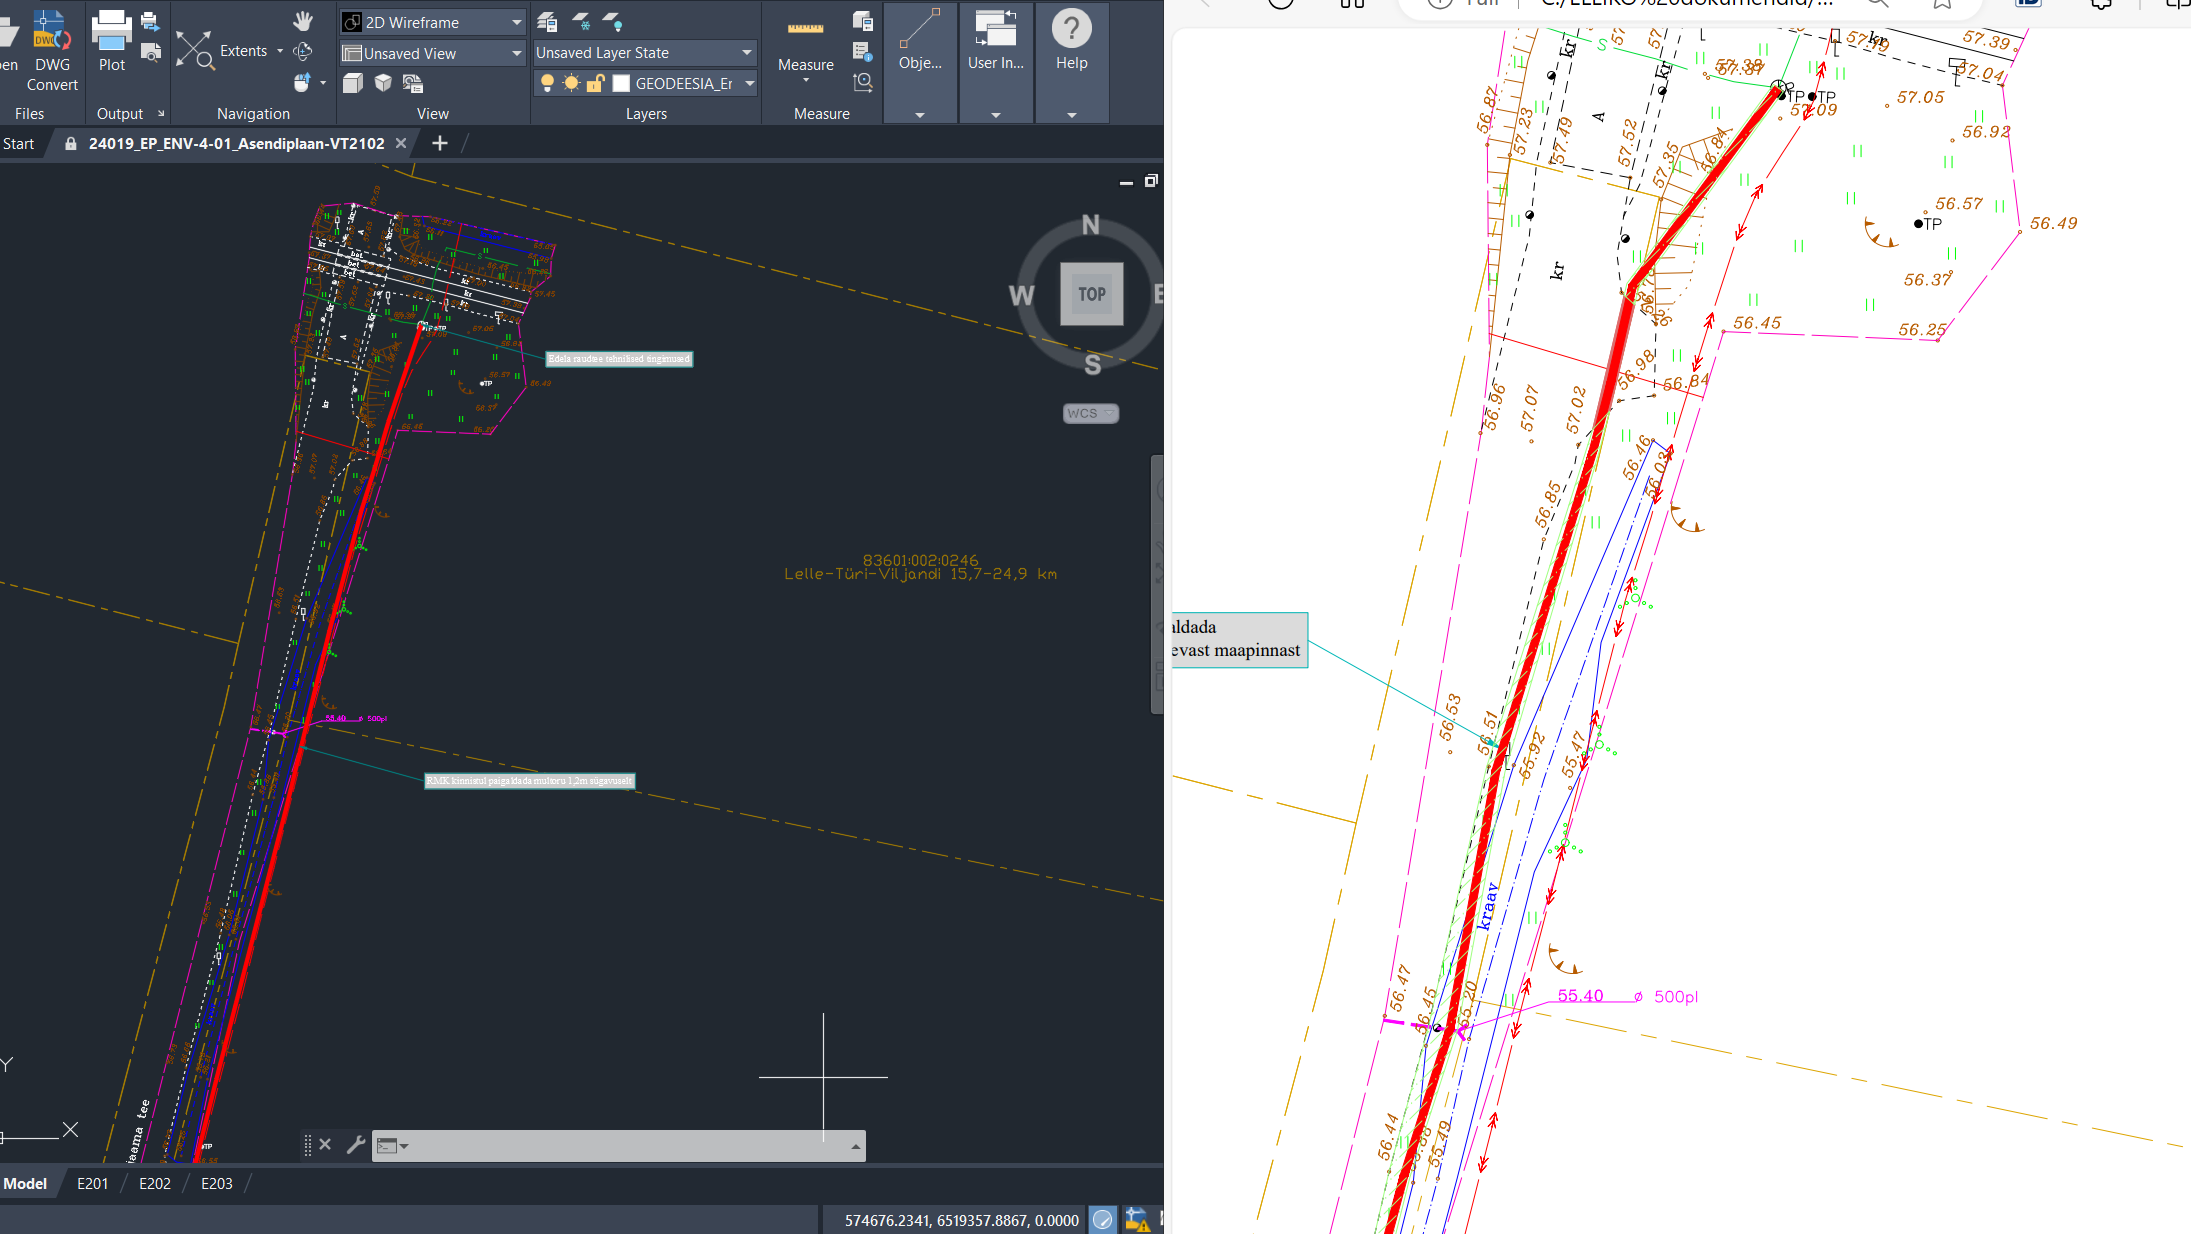The height and width of the screenshot is (1234, 2191).
Task: Open the Layer Properties icon
Action: point(547,21)
